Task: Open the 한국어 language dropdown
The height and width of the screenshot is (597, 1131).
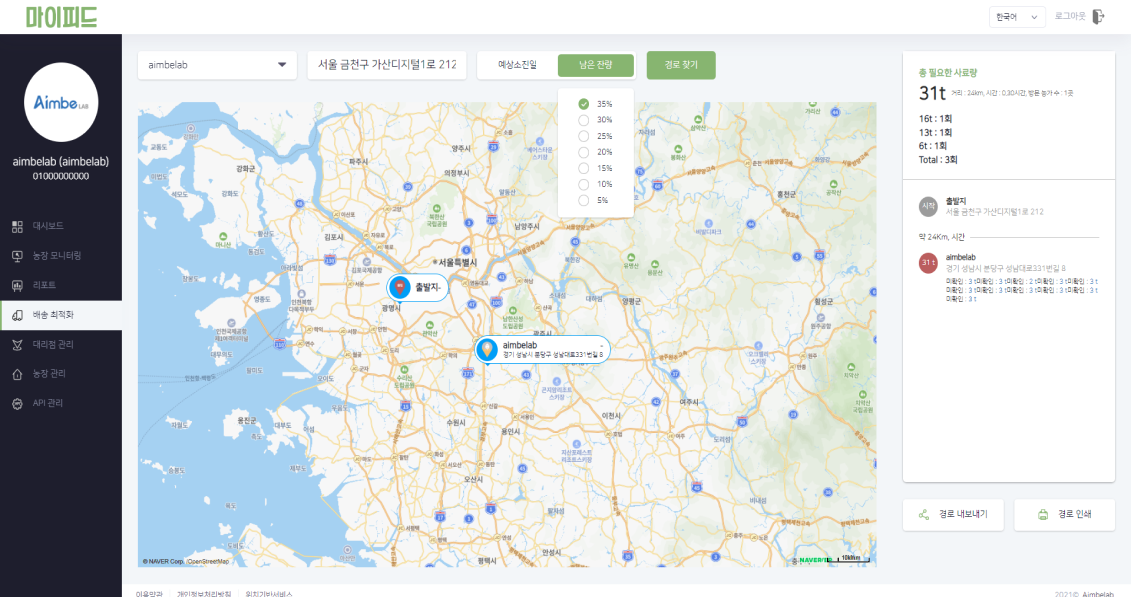Action: tap(1017, 17)
